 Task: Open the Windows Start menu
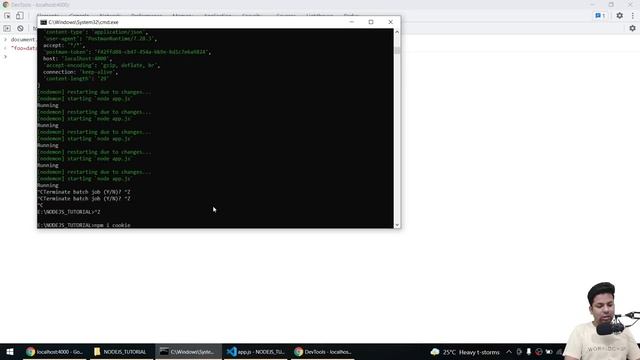[x=10, y=351]
